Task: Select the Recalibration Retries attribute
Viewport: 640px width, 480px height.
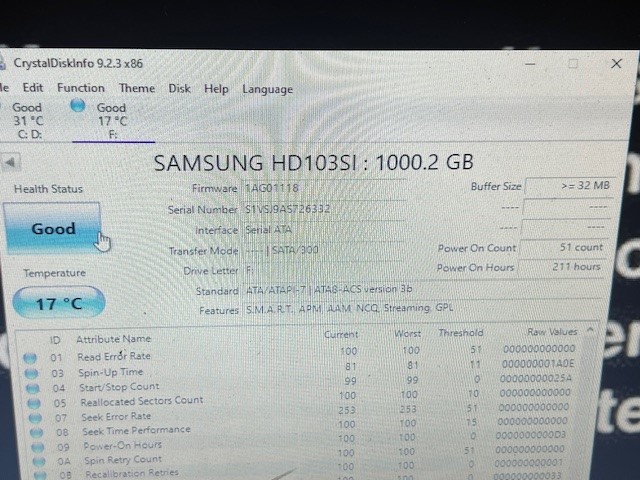Action: (132, 473)
